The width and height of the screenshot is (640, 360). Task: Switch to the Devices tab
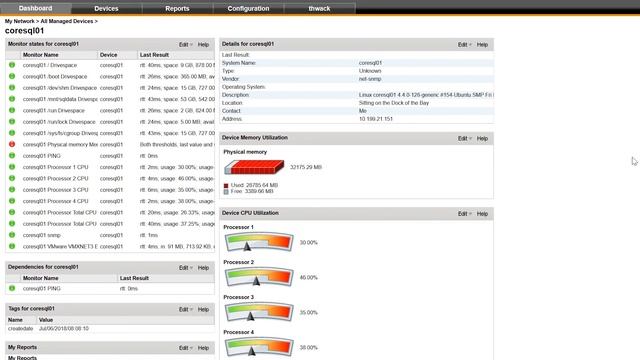[x=106, y=8]
